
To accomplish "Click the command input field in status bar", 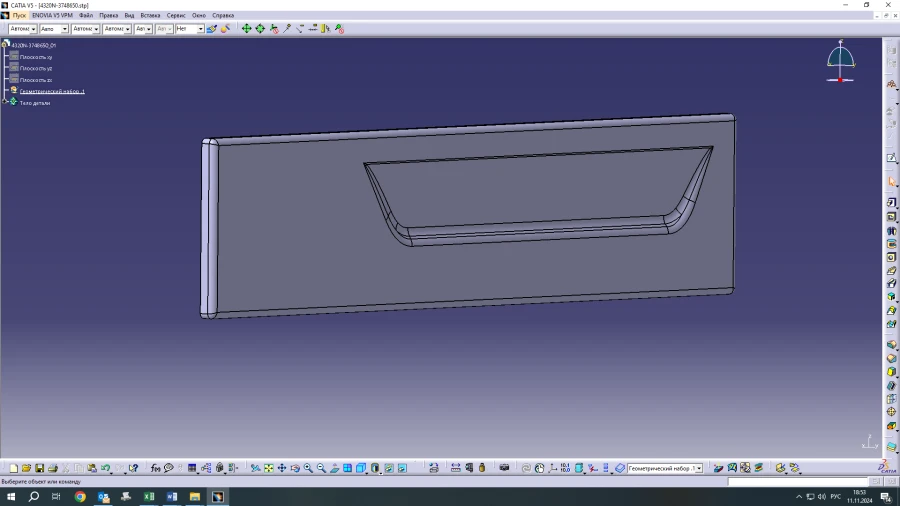I will click(x=800, y=482).
